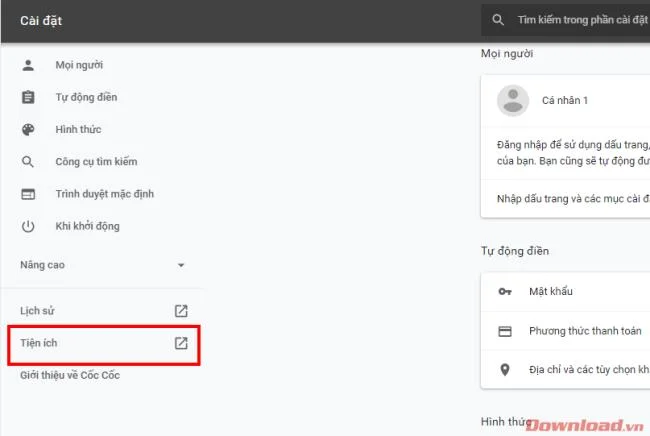Viewport: 650px width, 436px height.
Task: Click the location pin icon beside Địa chỉ
Action: pyautogui.click(x=505, y=370)
